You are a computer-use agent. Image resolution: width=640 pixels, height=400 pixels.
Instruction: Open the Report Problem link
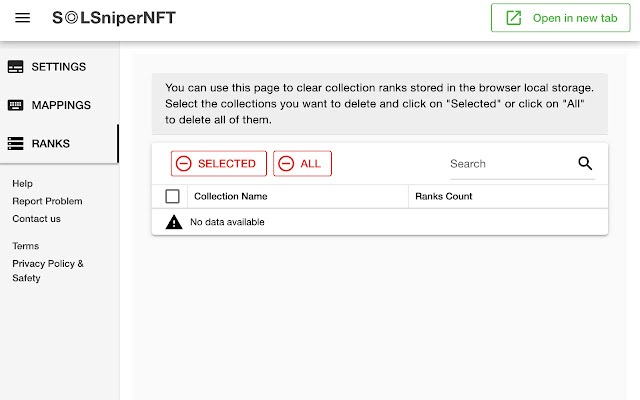pos(47,201)
